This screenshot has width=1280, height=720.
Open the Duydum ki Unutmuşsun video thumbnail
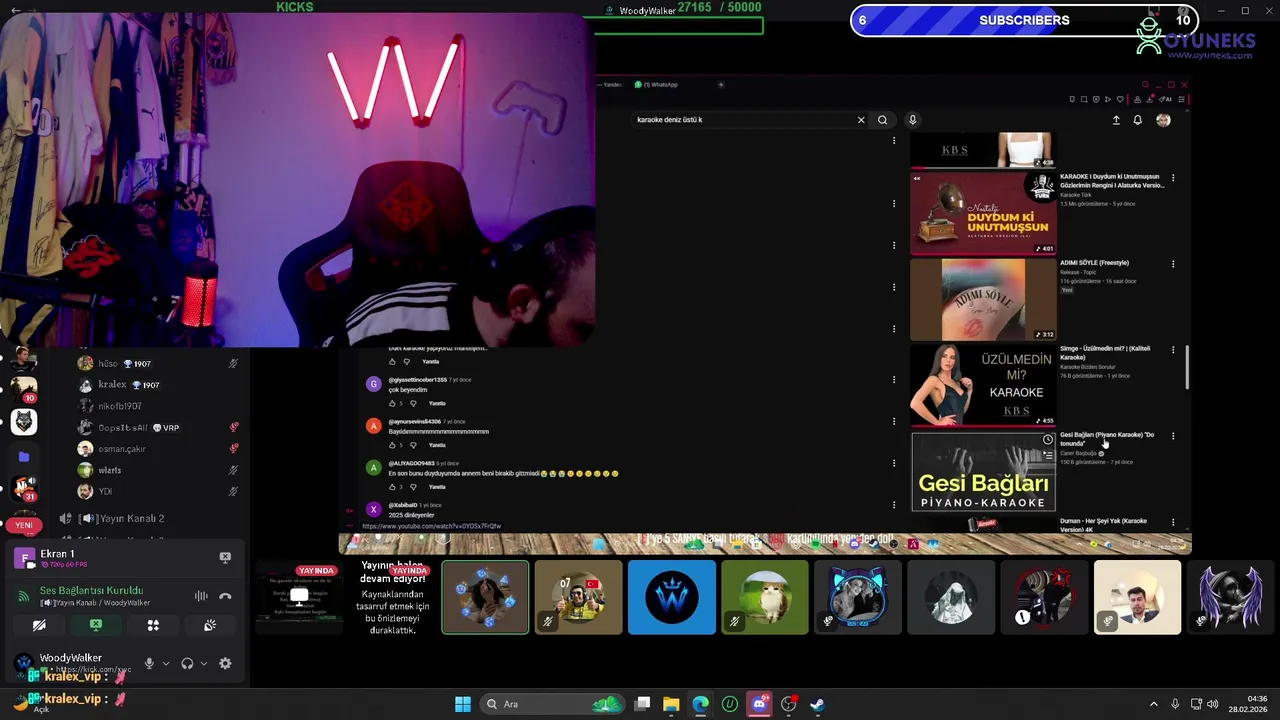tap(983, 214)
